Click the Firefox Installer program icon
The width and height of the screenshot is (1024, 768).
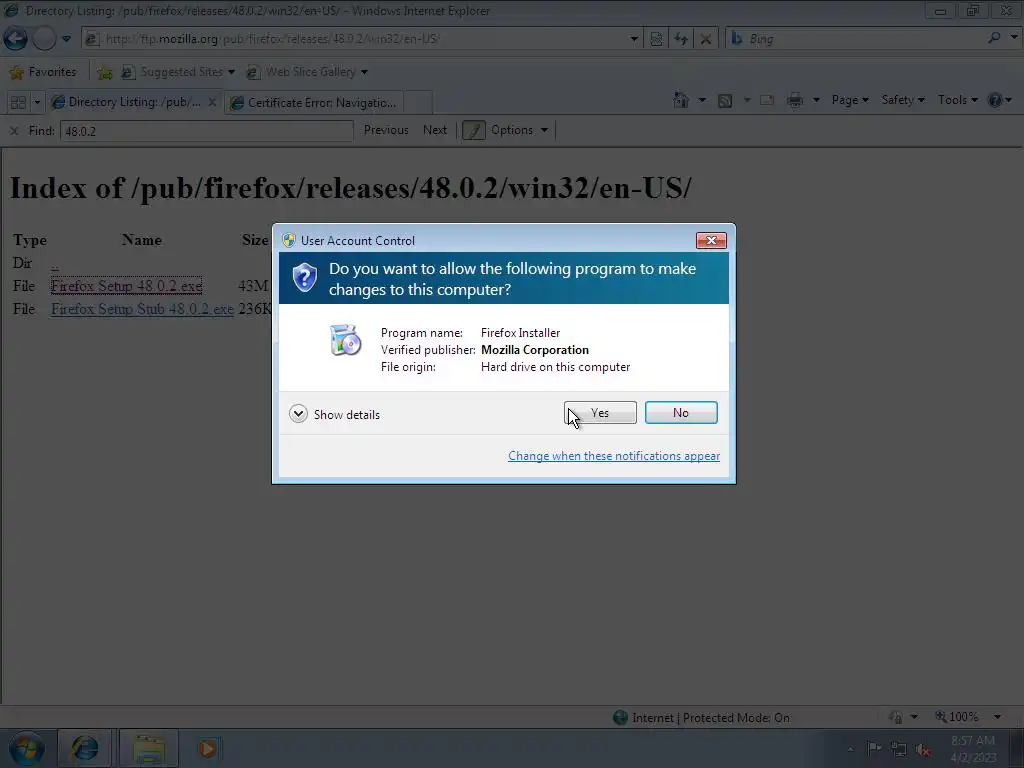345,340
